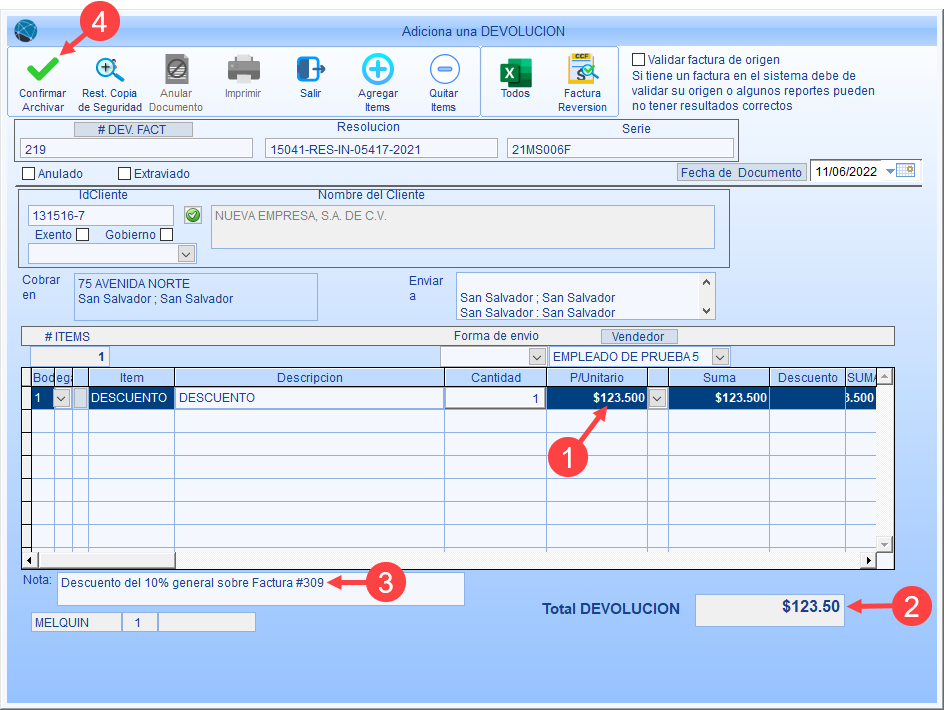Viewport: 944px width, 710px height.
Task: Click the MELQUIN user field
Action: click(76, 622)
